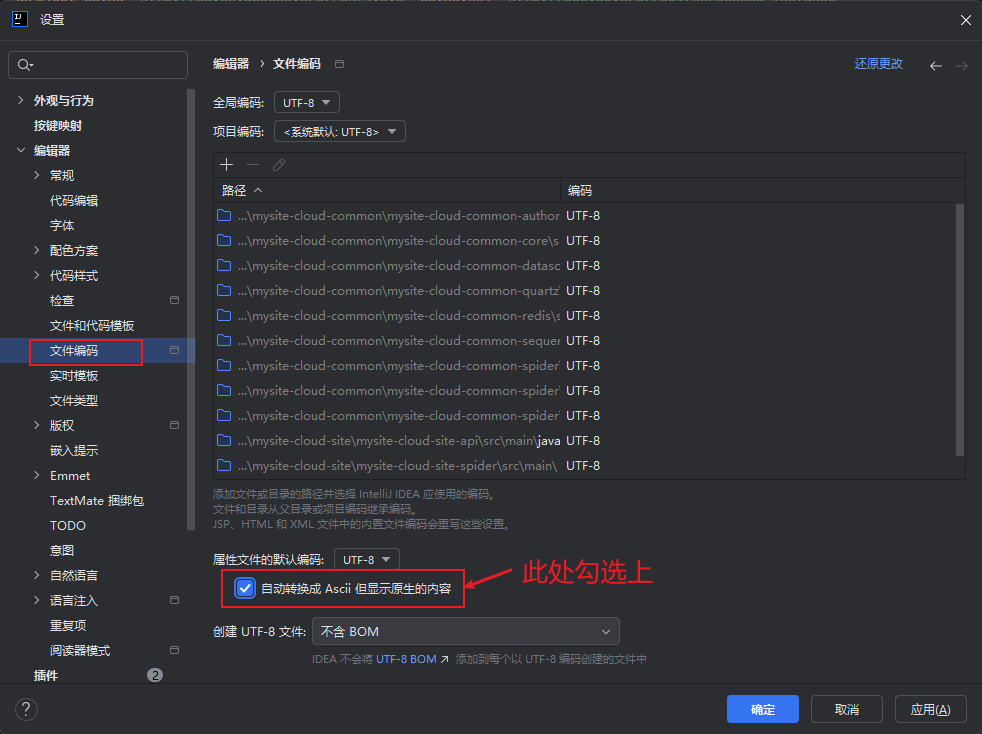Click the UTF-8 cell of the mysite-cloud-common-author row

coord(583,215)
